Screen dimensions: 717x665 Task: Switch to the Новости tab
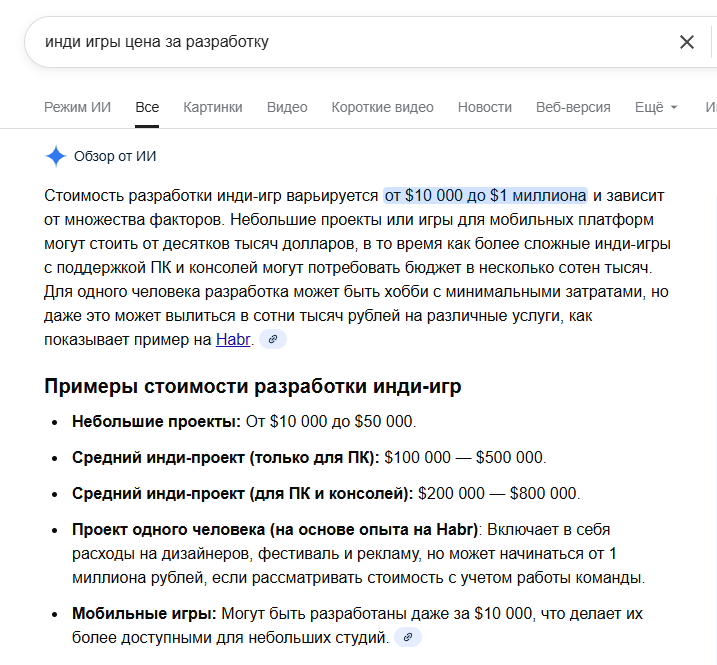coord(485,107)
